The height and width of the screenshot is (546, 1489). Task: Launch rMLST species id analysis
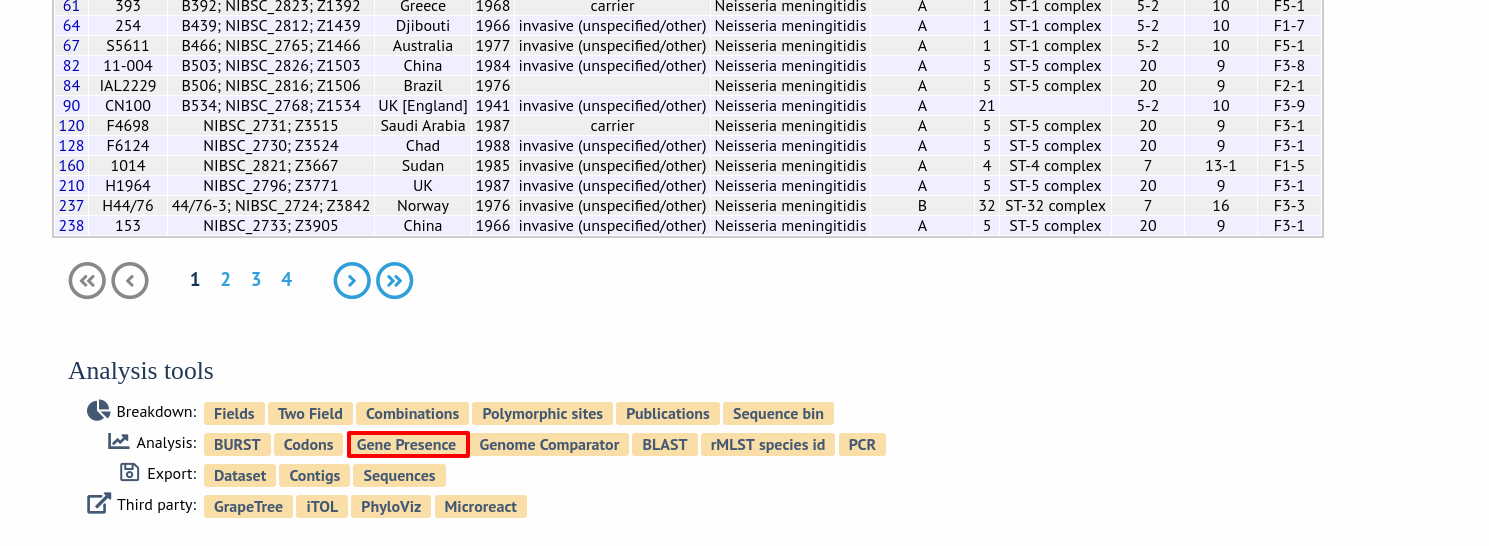768,445
